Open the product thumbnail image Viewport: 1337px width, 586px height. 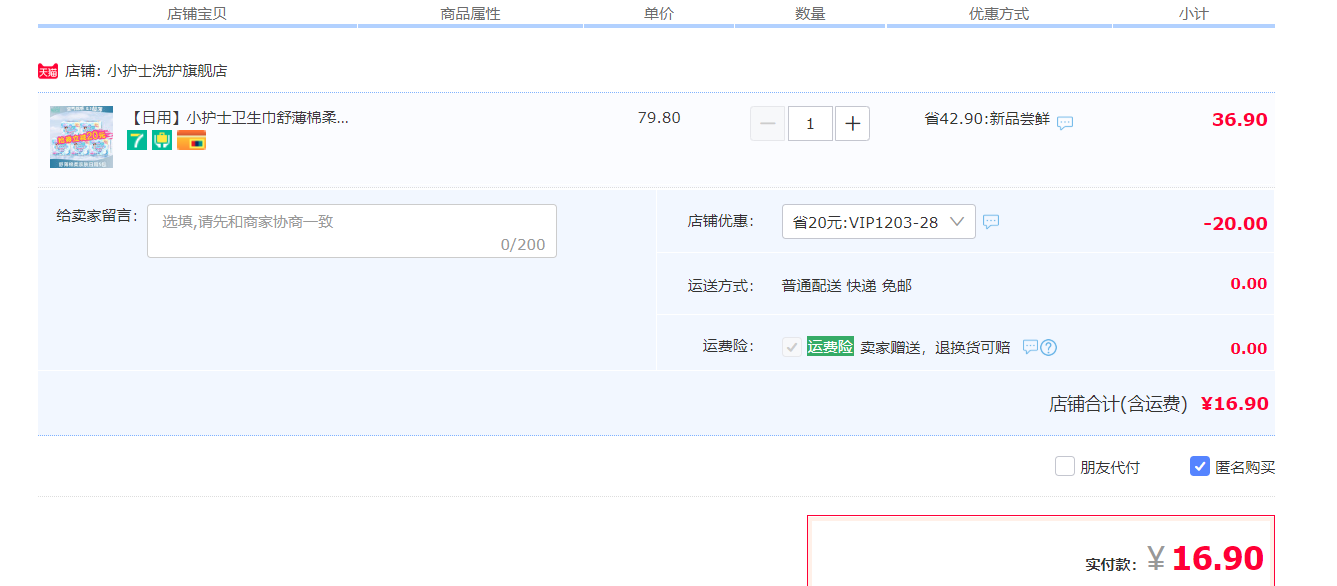82,137
